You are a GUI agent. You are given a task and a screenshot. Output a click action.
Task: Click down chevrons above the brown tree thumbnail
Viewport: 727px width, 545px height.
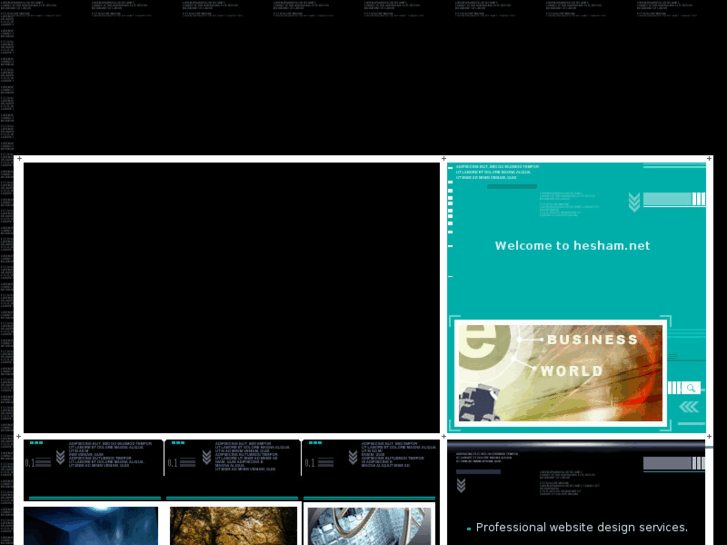coord(207,457)
